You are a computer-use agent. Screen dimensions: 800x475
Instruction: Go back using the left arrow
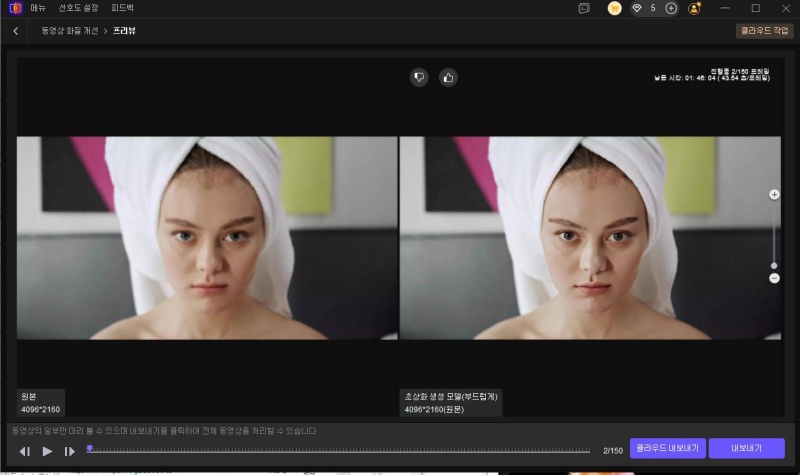[16, 31]
